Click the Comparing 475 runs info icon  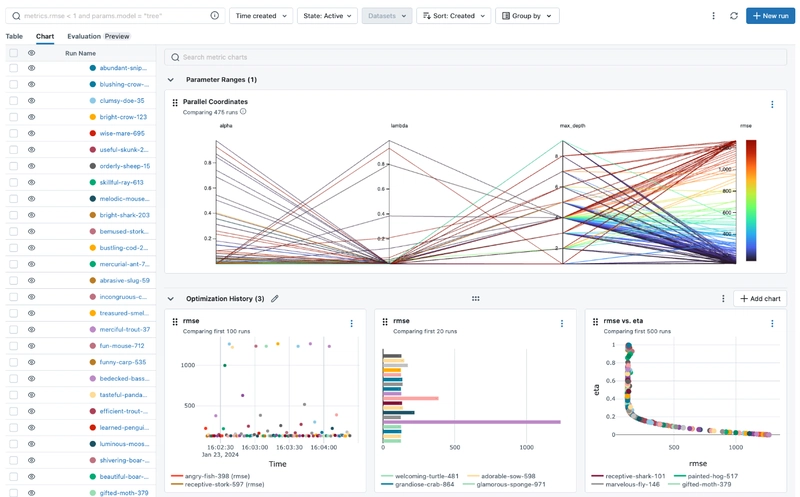tap(243, 112)
